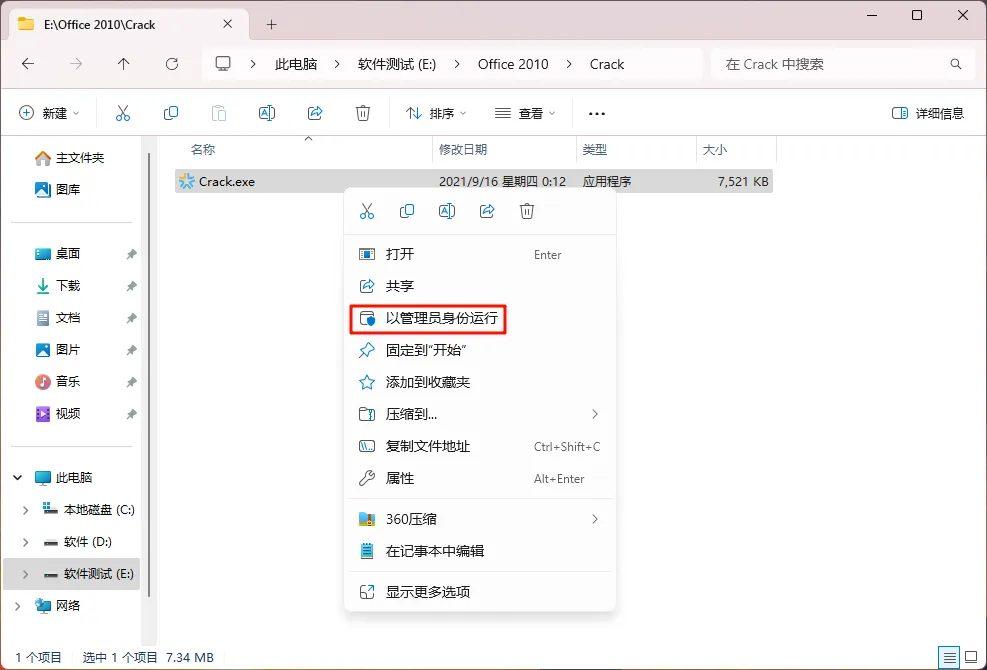987x670 pixels.
Task: Choose 共享 from the context menu
Action: (480, 286)
